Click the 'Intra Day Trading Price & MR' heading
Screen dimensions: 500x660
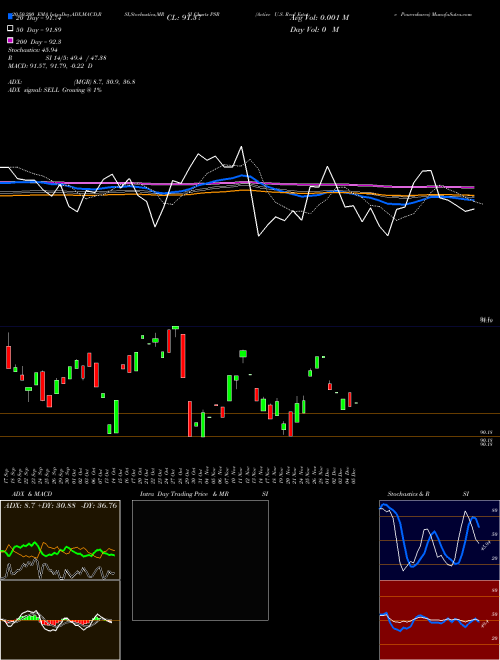184,494
